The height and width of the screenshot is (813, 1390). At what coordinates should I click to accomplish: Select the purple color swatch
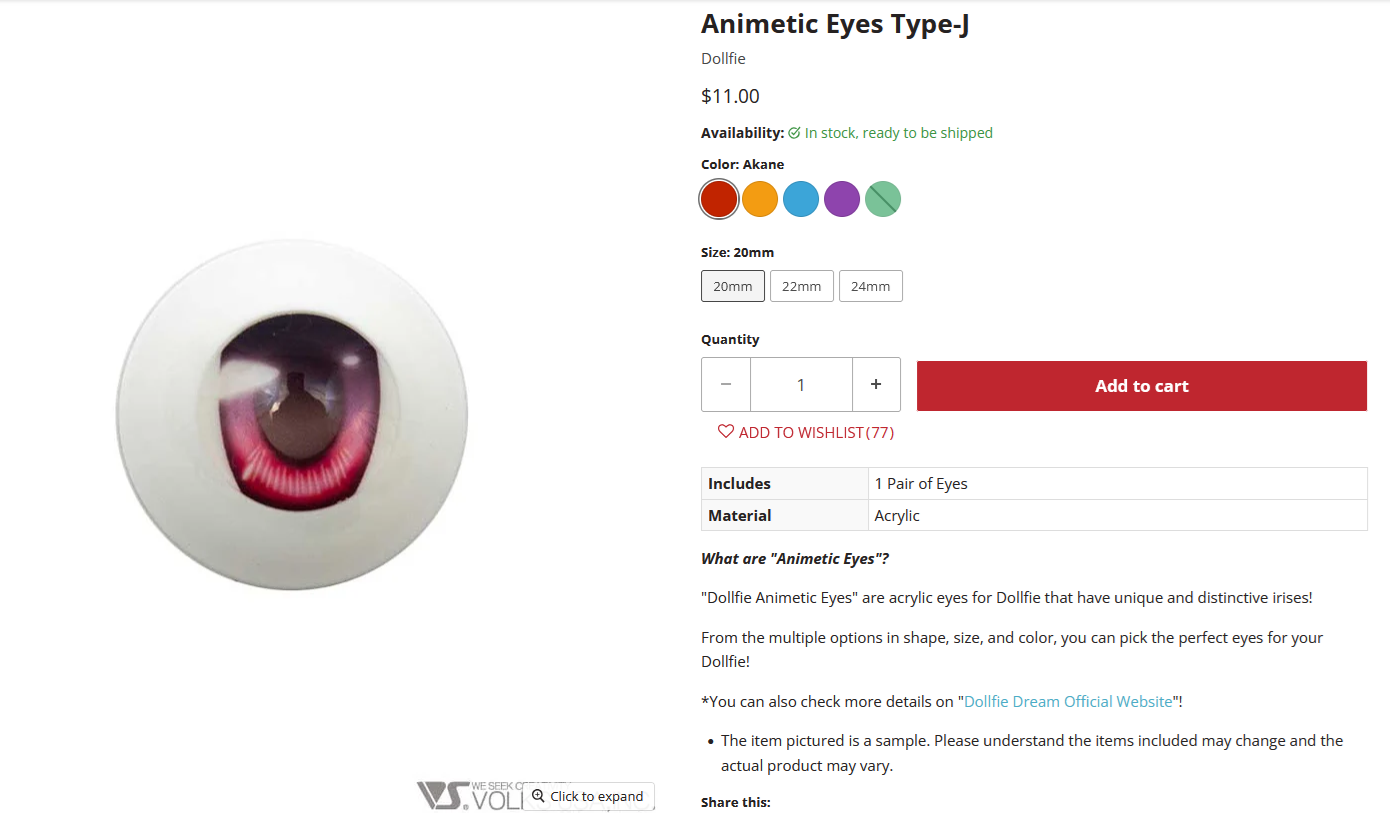[842, 199]
